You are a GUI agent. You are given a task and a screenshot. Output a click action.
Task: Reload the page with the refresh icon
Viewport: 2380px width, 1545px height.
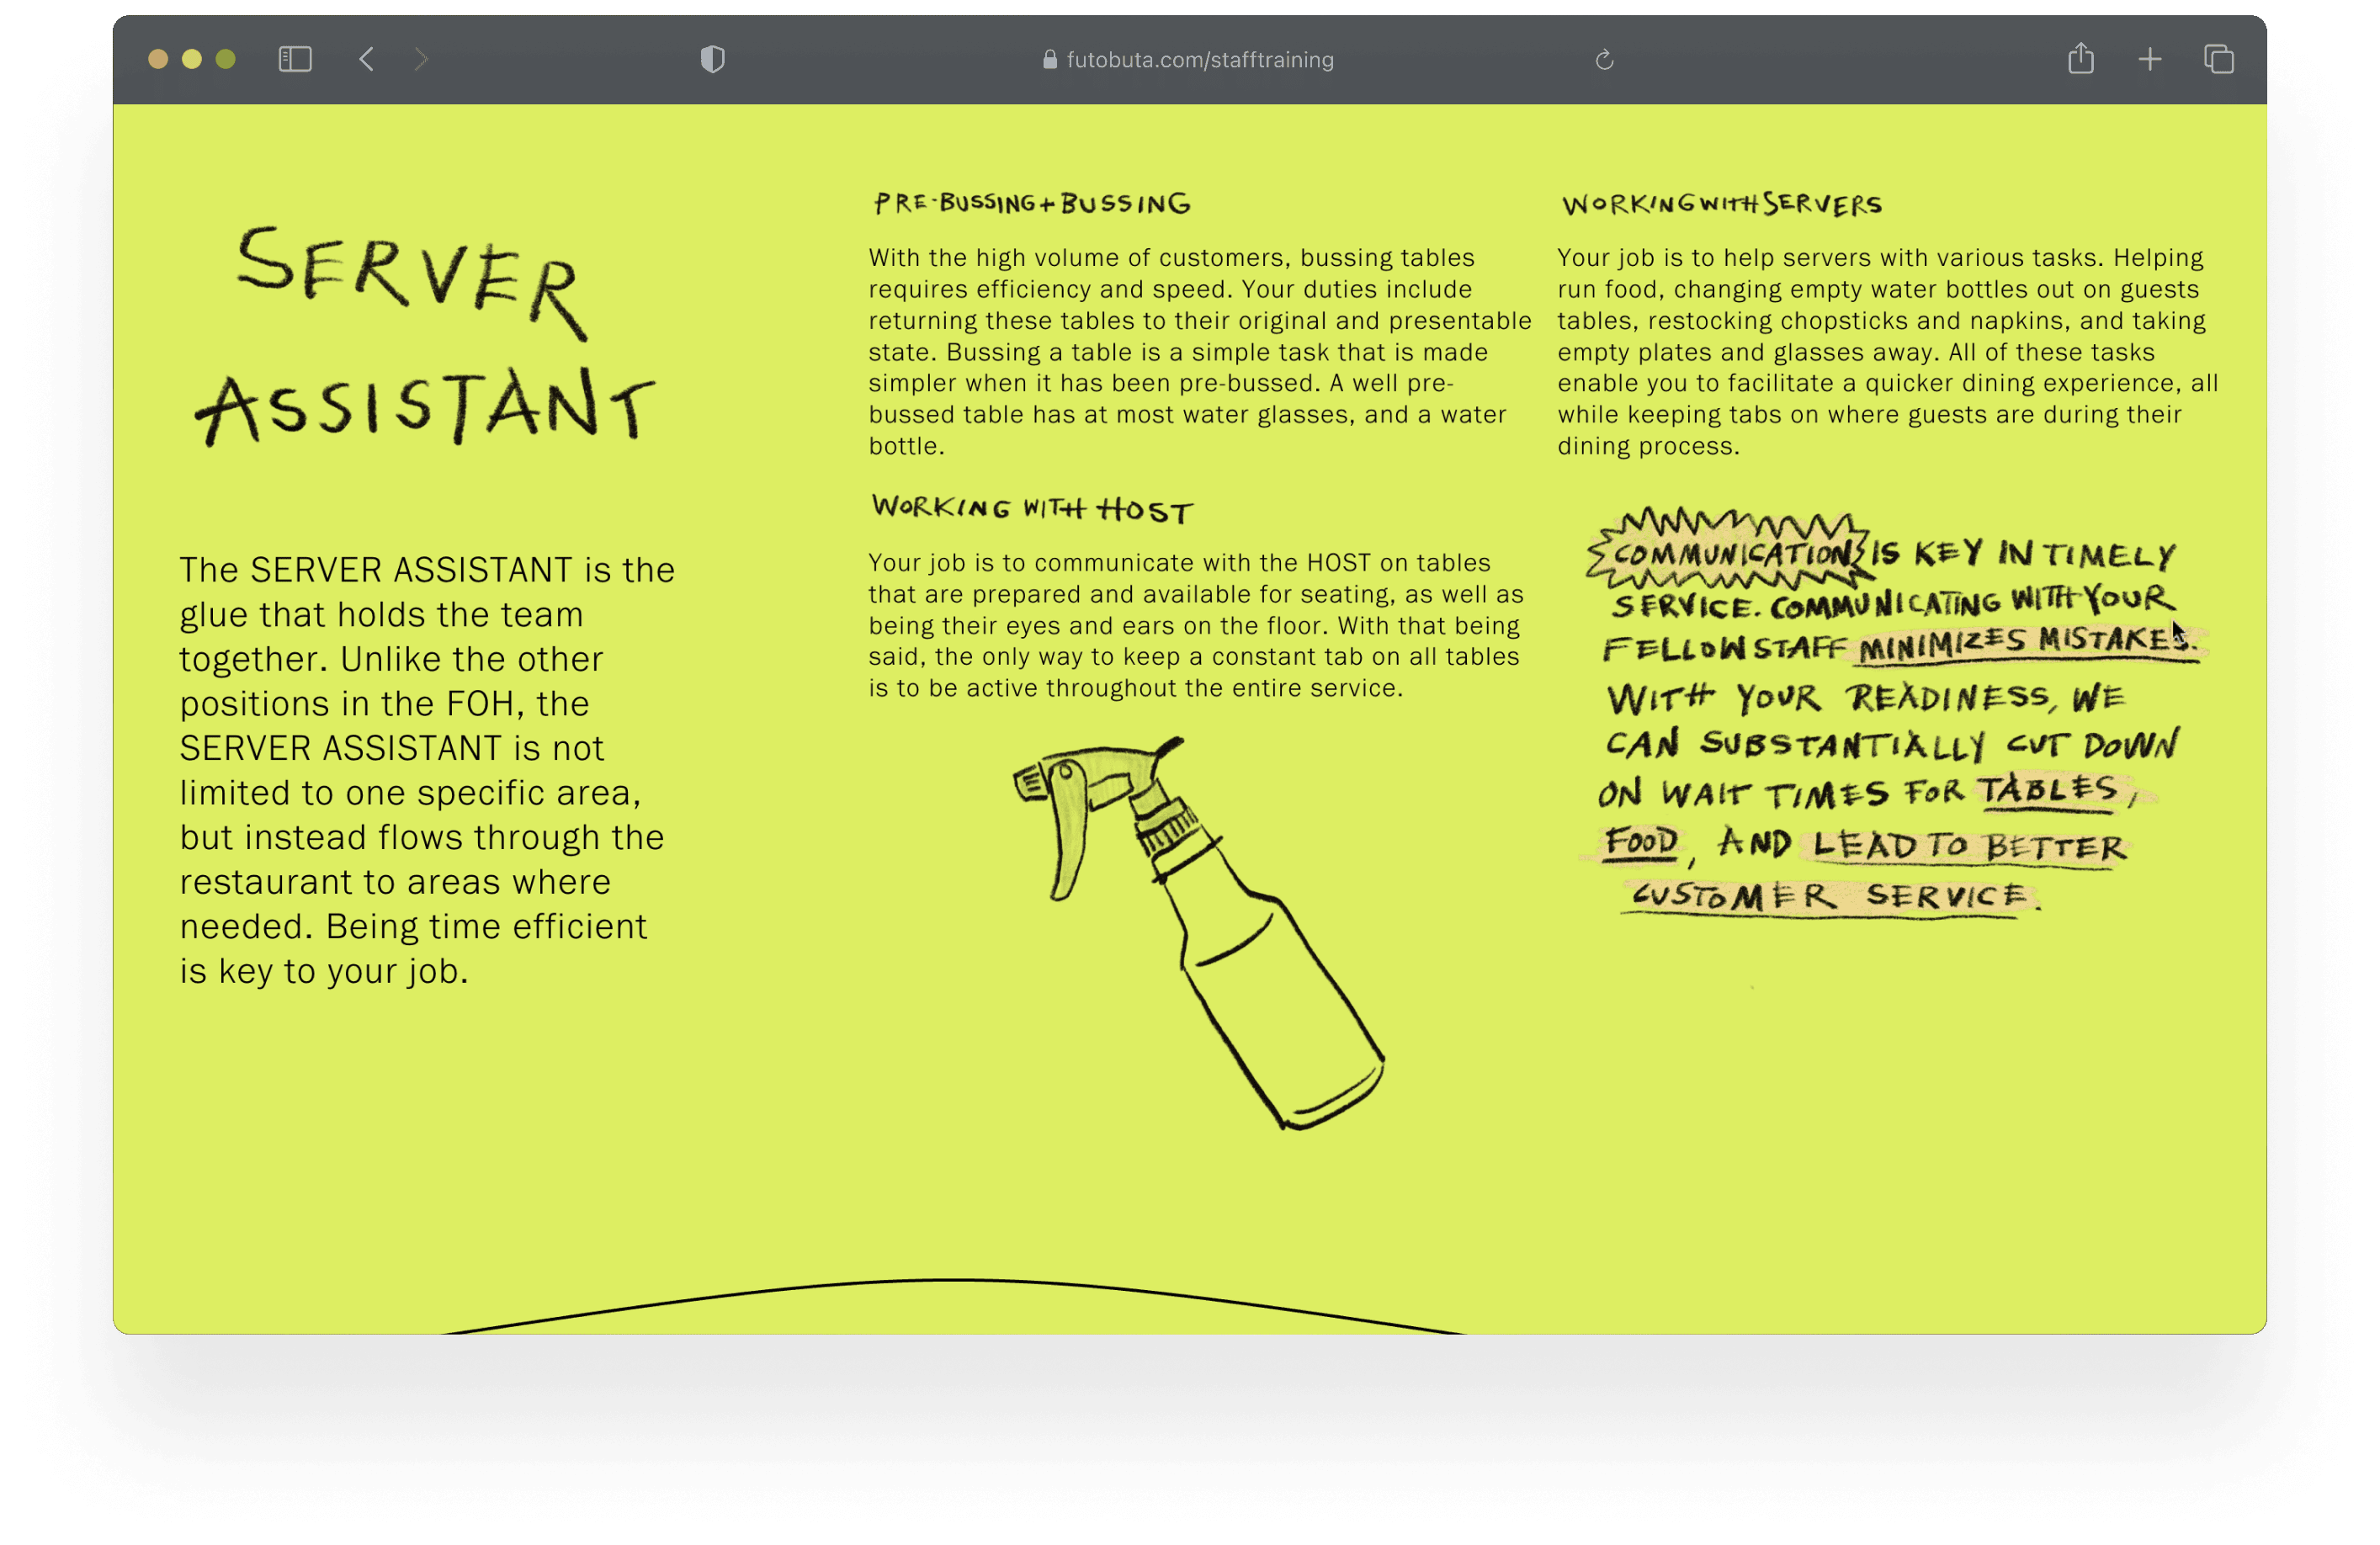pos(1604,60)
